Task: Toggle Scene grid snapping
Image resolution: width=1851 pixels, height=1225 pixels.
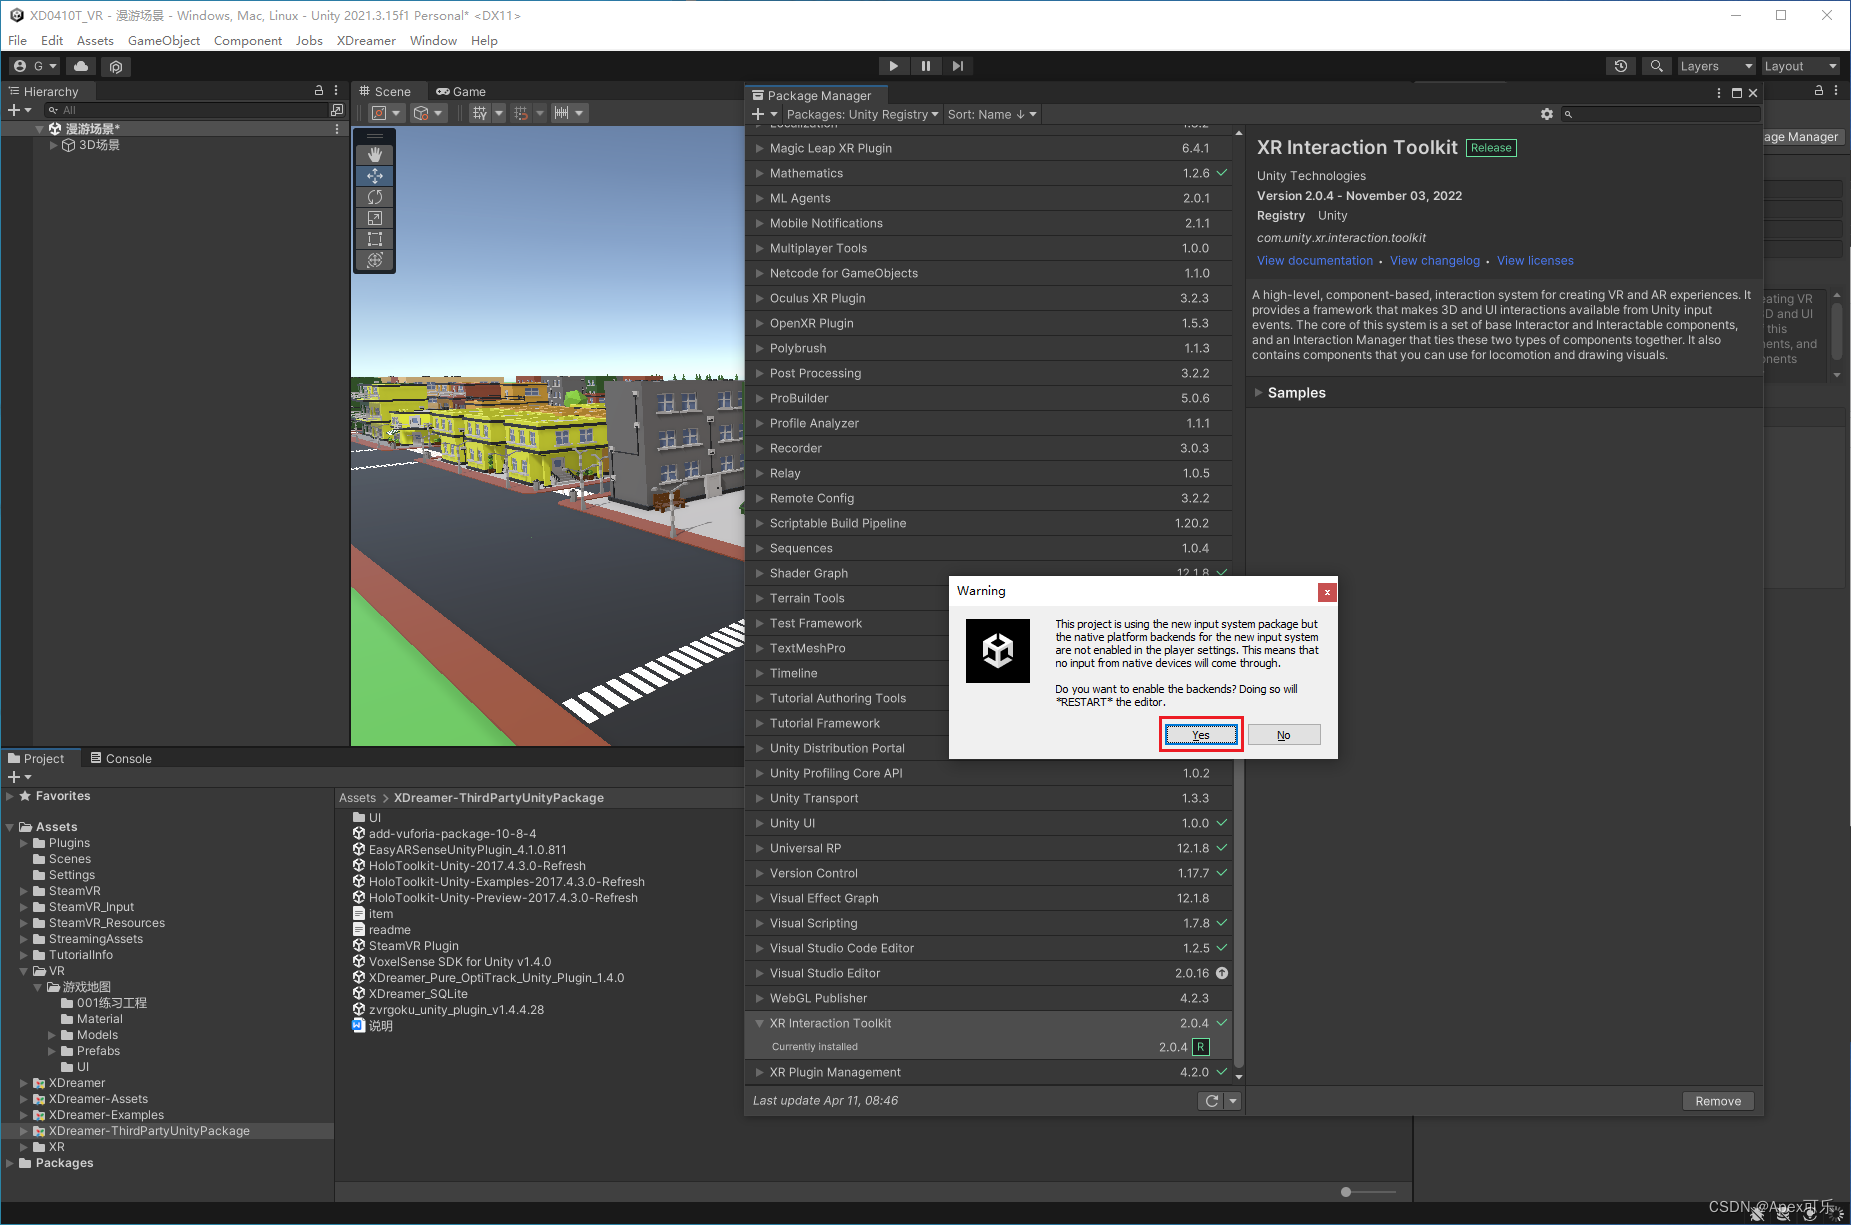Action: (520, 113)
